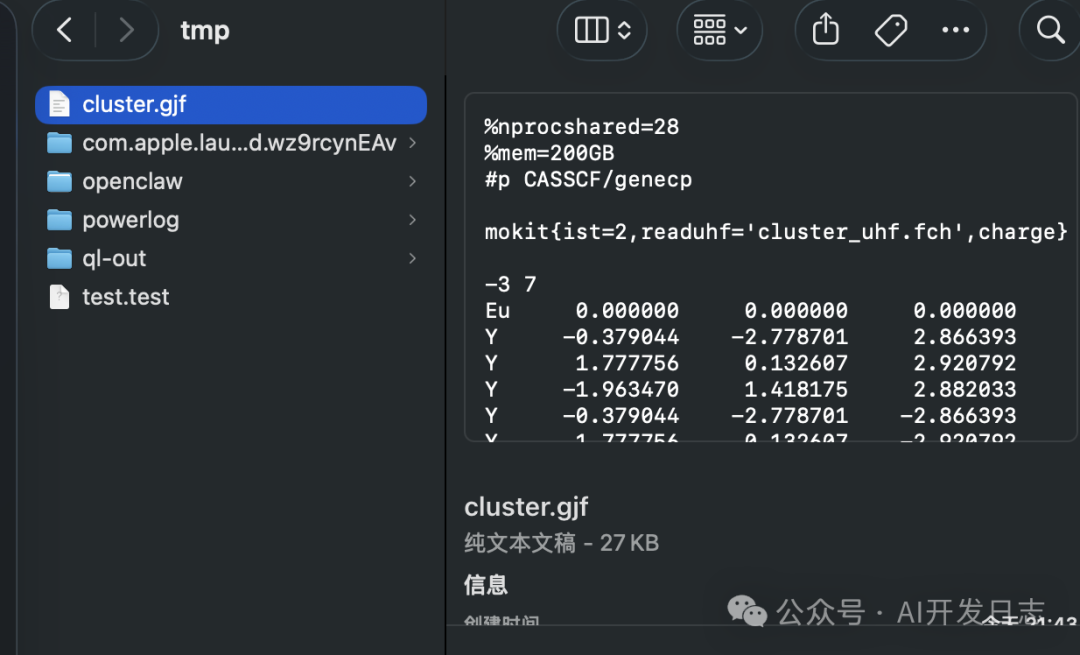Select the cluster.gjf file row

tap(231, 105)
